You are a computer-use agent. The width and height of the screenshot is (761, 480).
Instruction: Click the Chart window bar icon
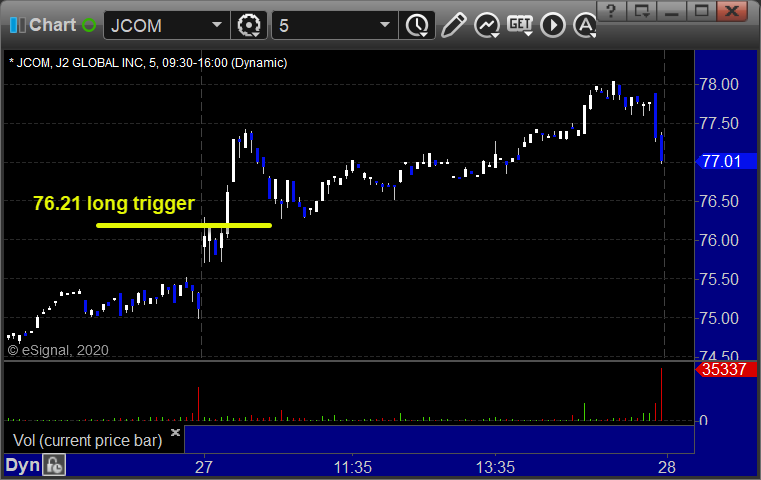(x=17, y=25)
